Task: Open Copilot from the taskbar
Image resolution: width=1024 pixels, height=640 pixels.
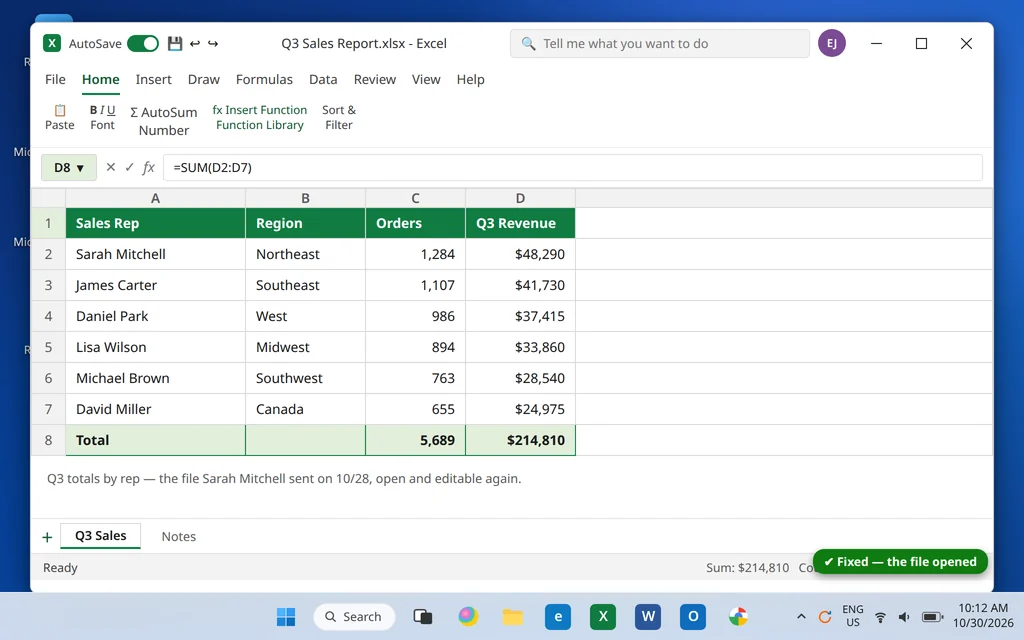Action: click(x=468, y=616)
